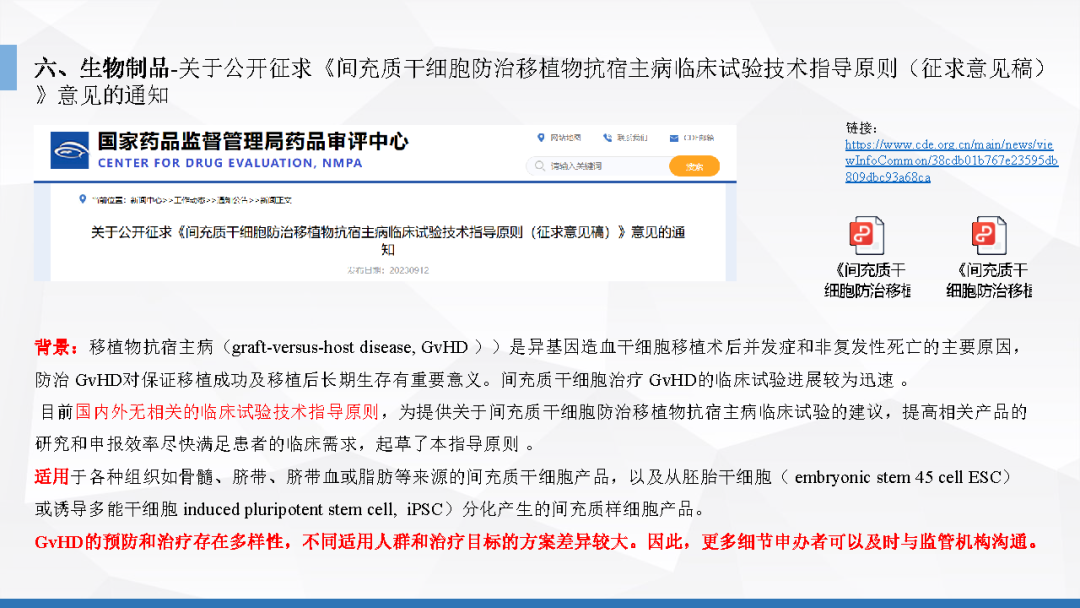This screenshot has width=1080, height=608.
Task: Click the slide title 六、生物制品
Action: (x=102, y=68)
